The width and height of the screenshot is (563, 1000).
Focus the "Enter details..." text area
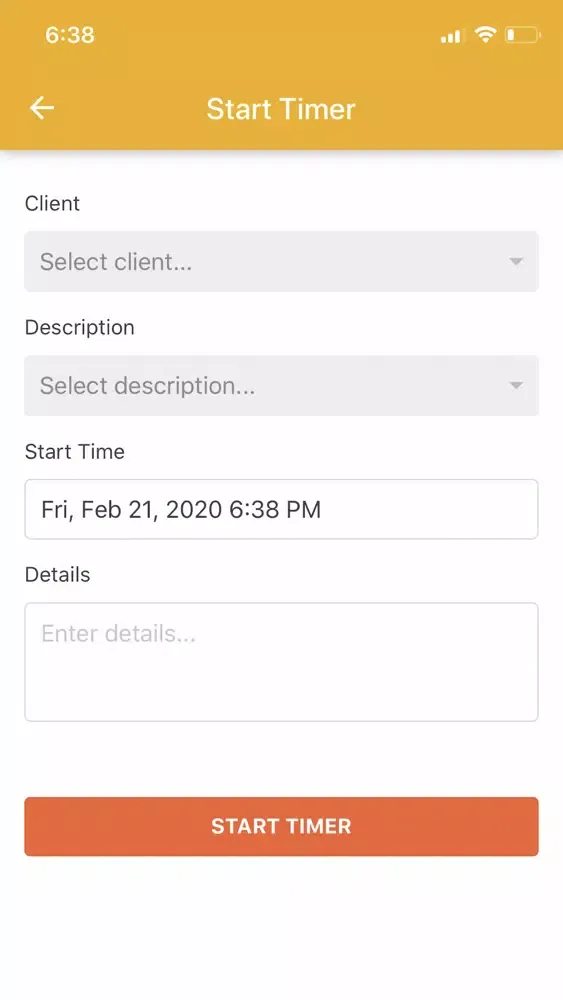pos(281,662)
